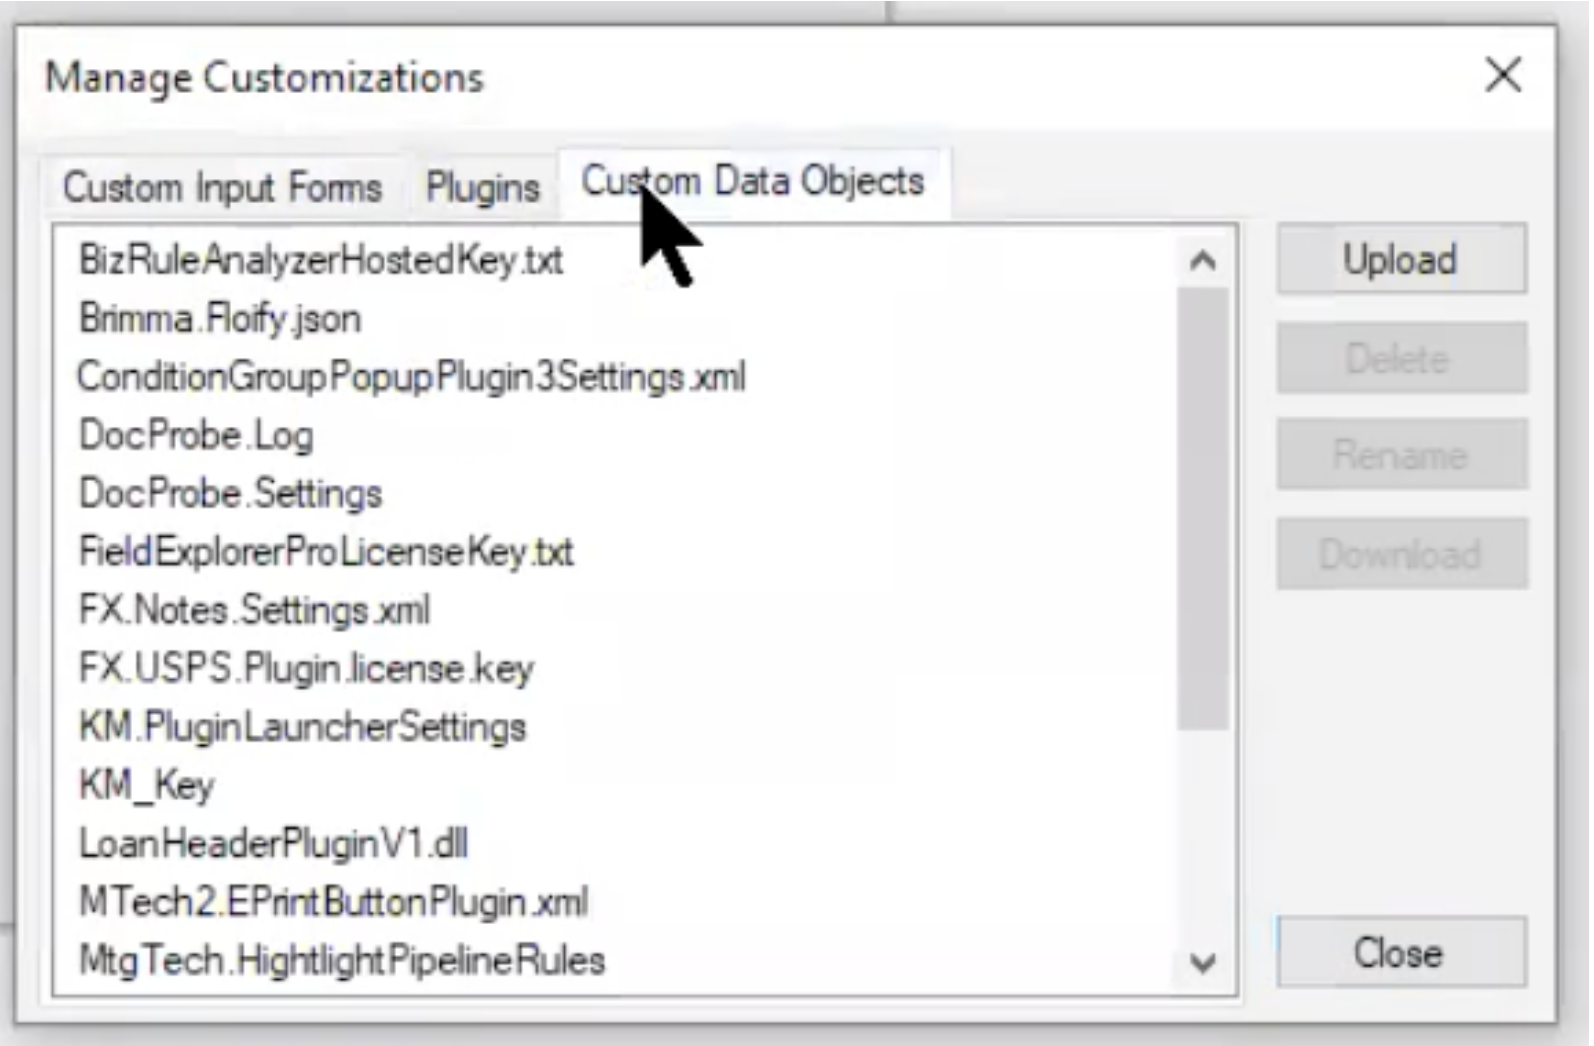Switch to the Custom Input Forms tab
The image size is (1594, 1046).
[x=220, y=188]
